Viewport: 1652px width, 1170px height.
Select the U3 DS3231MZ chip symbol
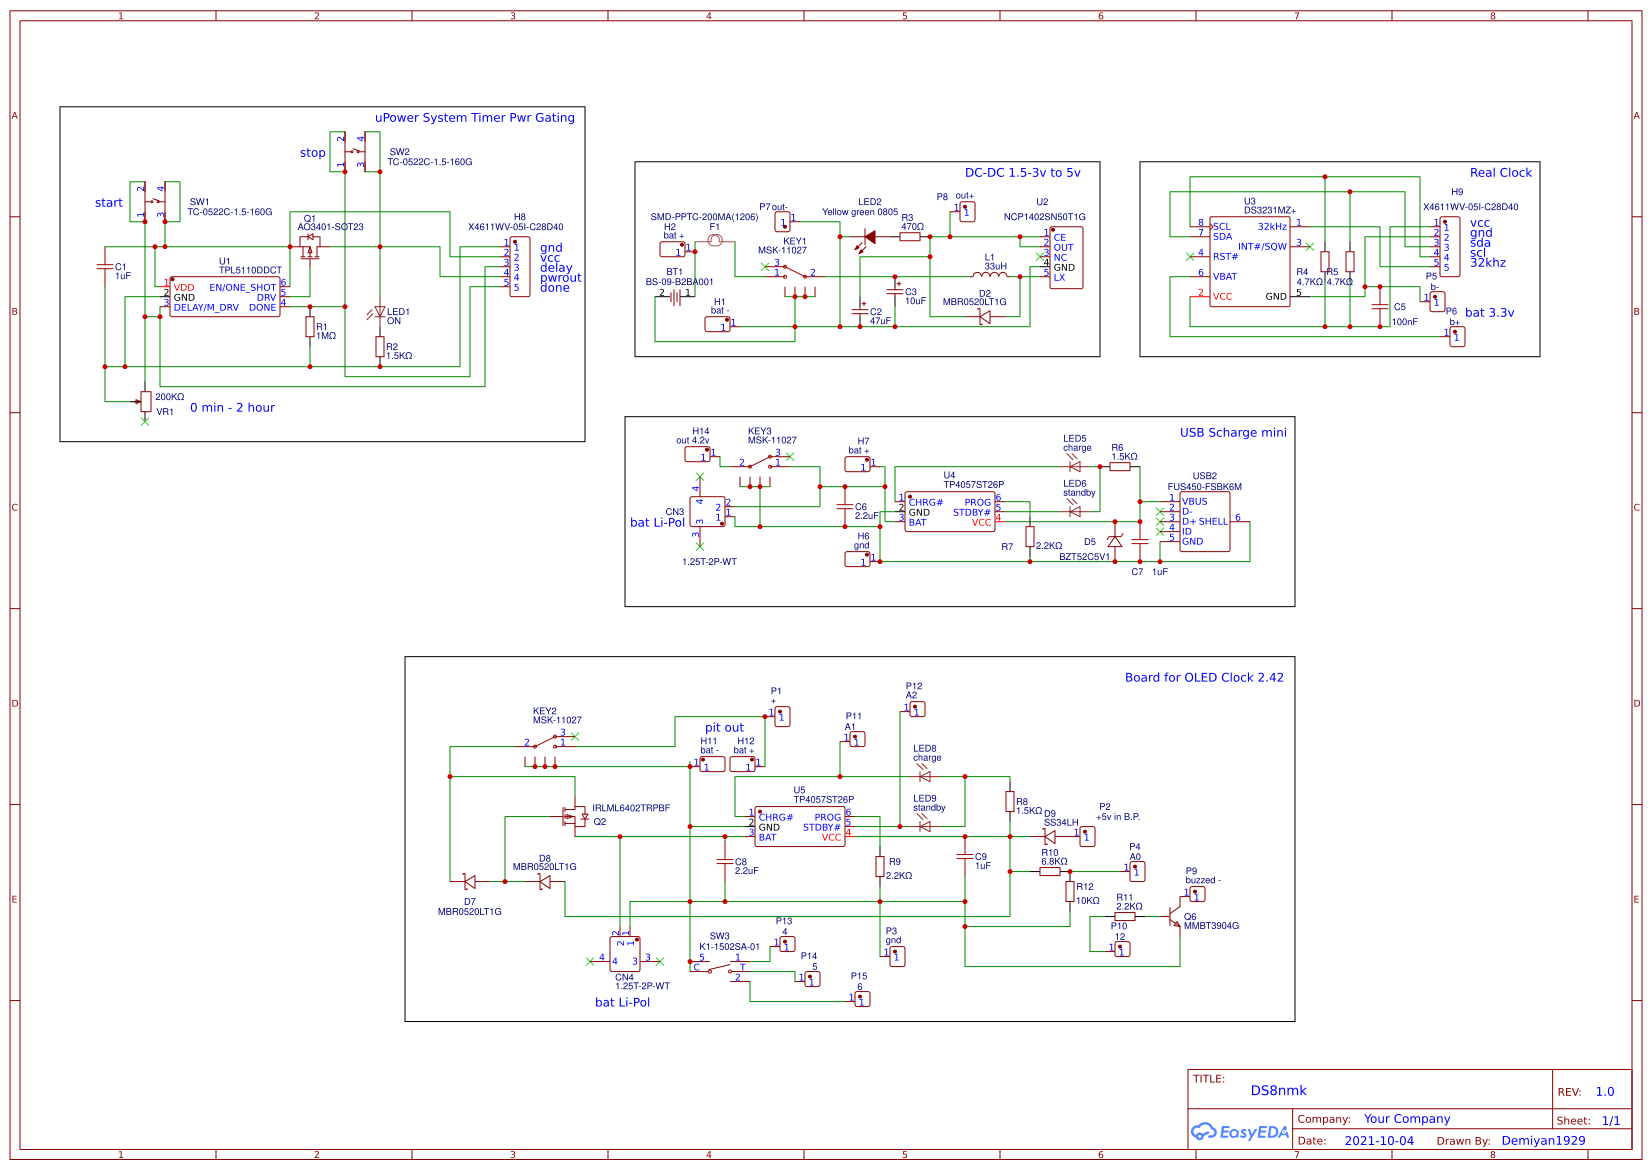tap(1249, 260)
